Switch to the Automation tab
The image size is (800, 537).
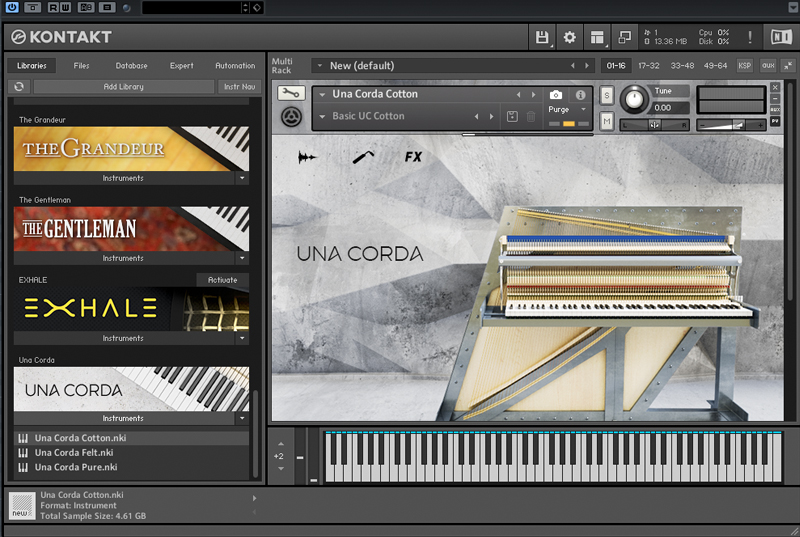point(235,65)
